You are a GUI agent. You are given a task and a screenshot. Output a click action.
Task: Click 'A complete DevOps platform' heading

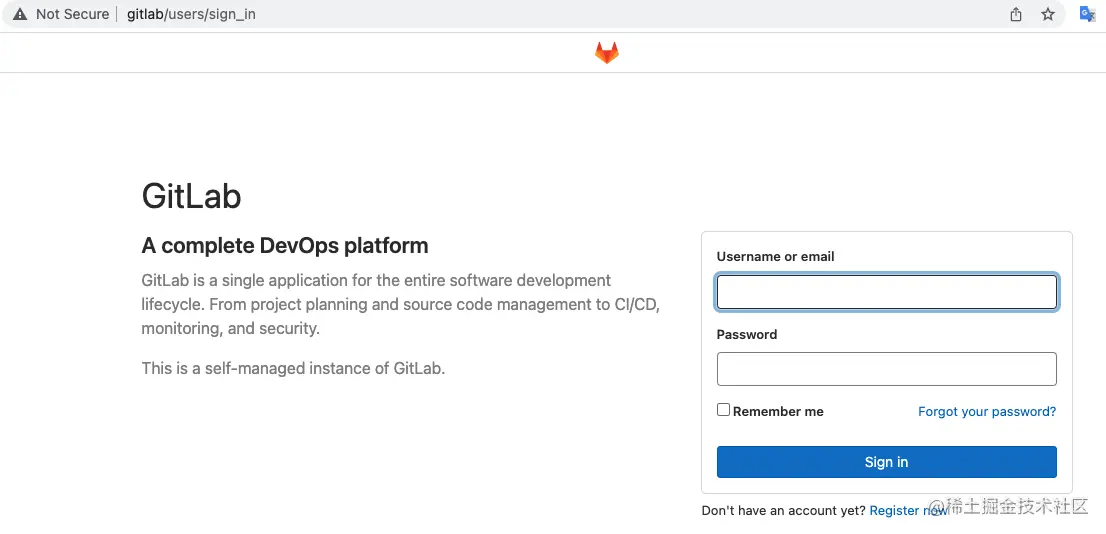285,245
